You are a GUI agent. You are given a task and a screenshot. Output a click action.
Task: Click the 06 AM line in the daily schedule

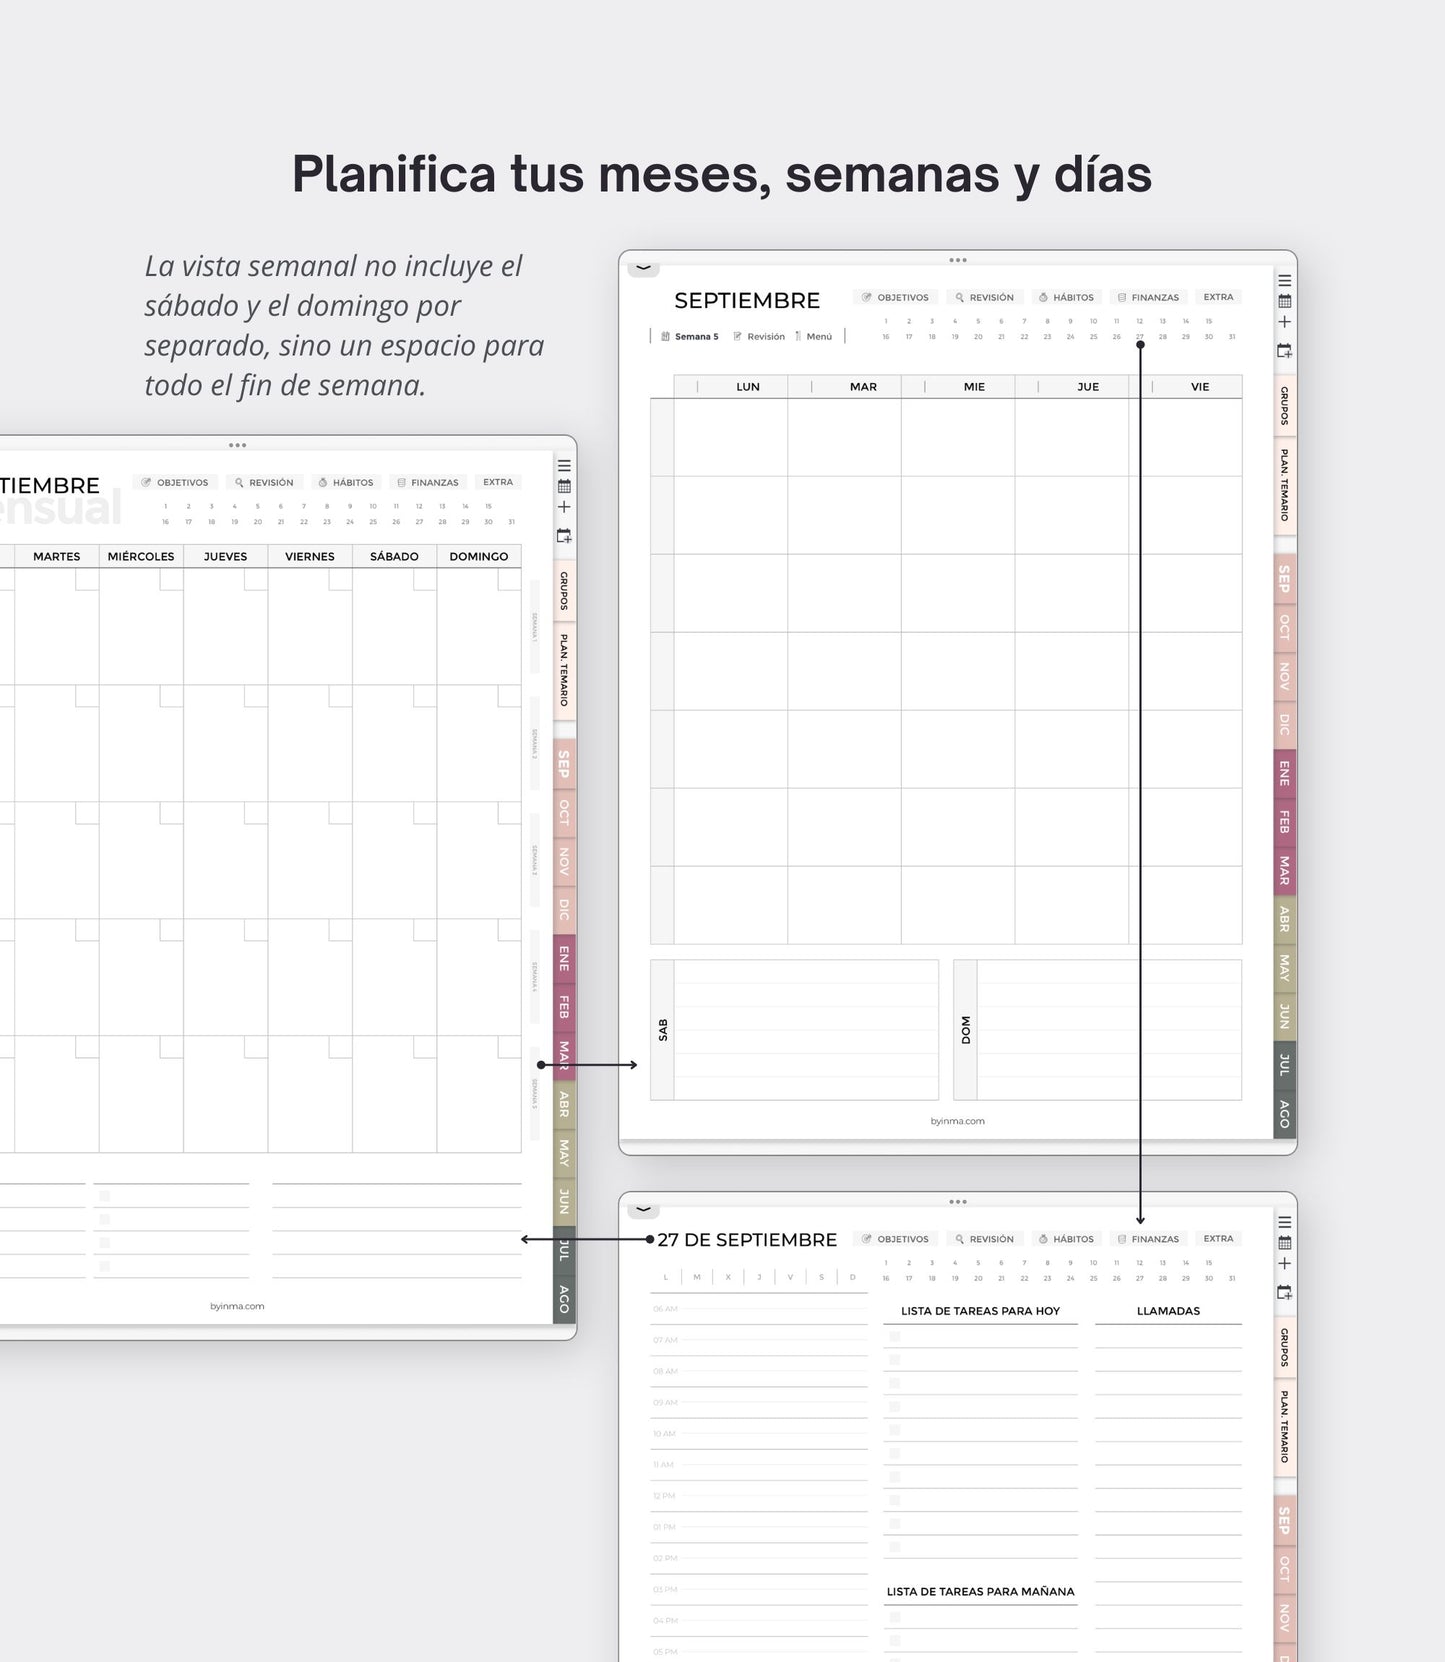tap(759, 1309)
